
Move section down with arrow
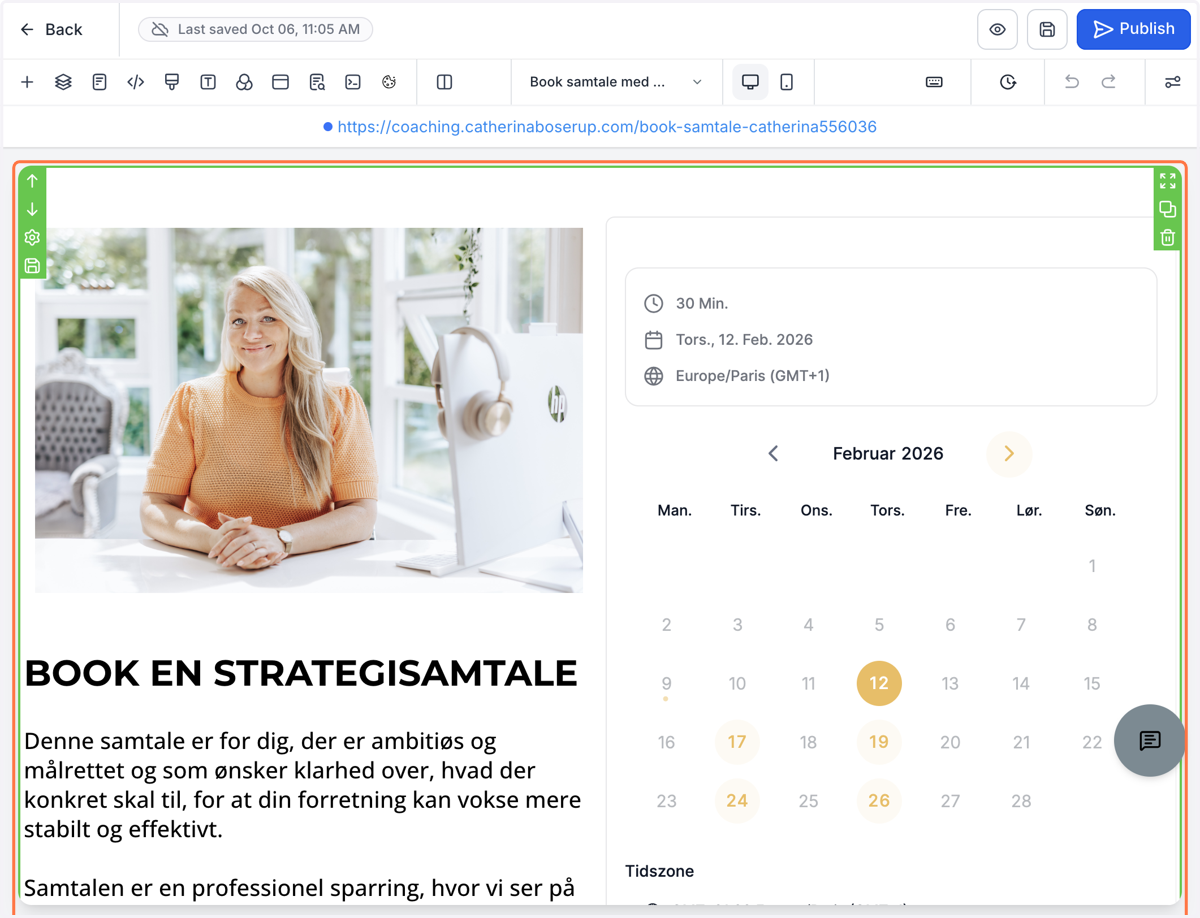(32, 209)
